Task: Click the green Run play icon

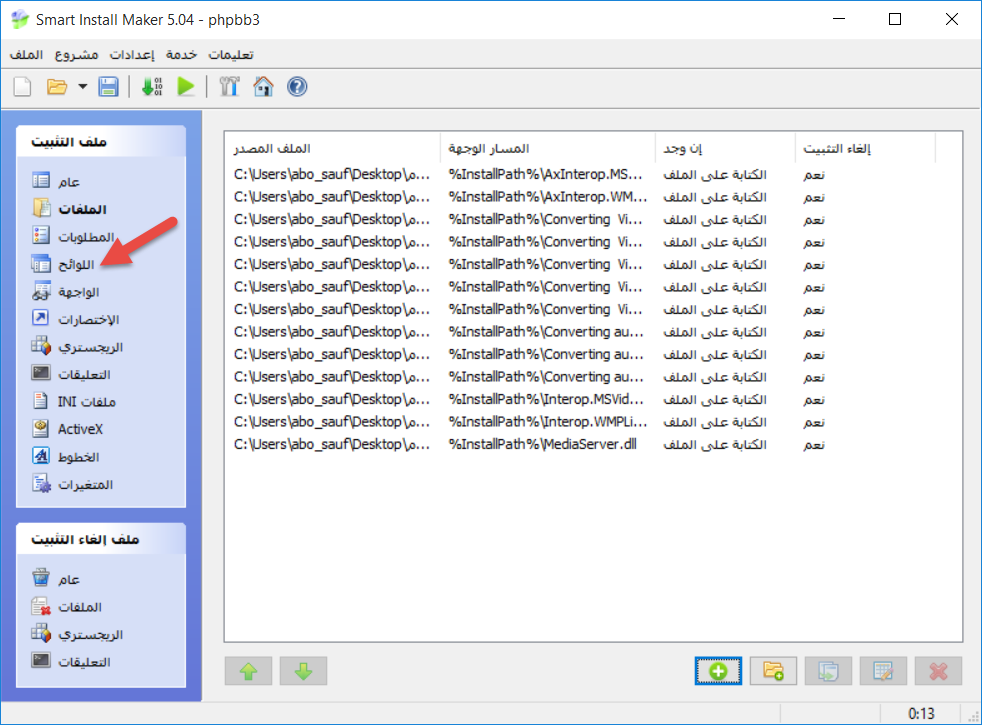Action: [186, 86]
